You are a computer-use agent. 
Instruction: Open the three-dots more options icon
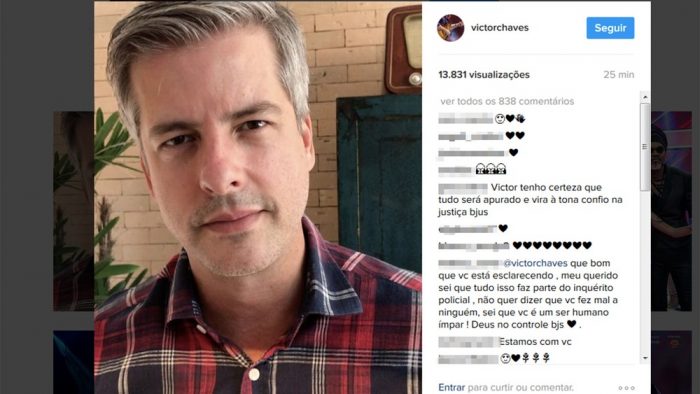point(626,388)
